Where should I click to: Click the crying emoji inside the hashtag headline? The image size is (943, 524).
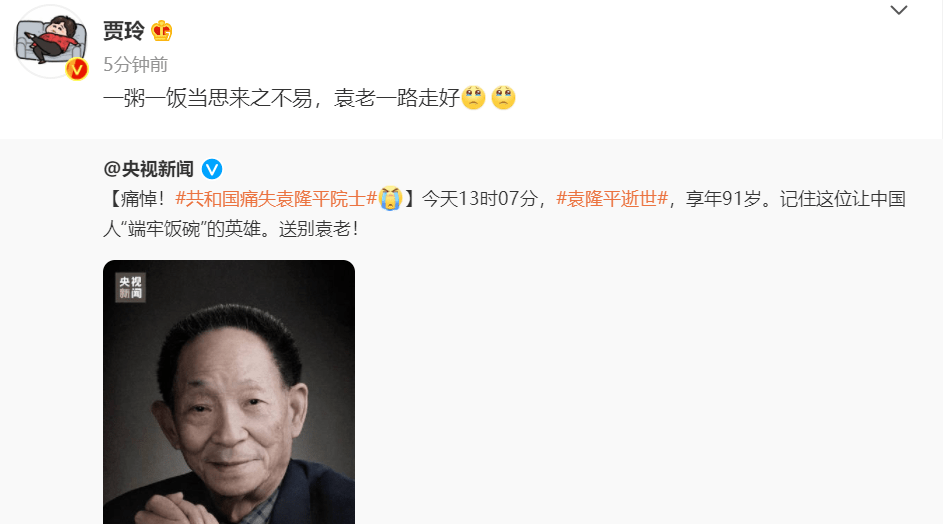coord(390,199)
